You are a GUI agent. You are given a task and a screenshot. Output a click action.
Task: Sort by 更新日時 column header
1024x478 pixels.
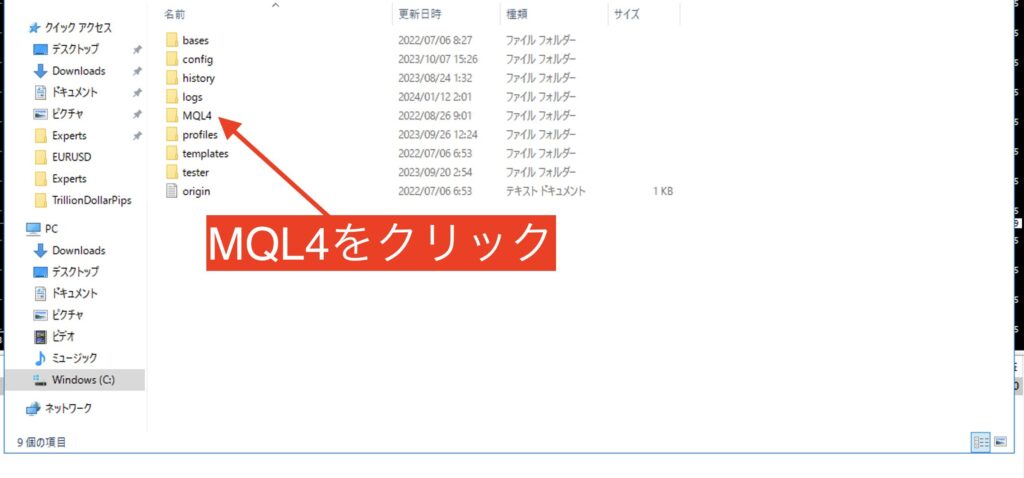pos(420,13)
